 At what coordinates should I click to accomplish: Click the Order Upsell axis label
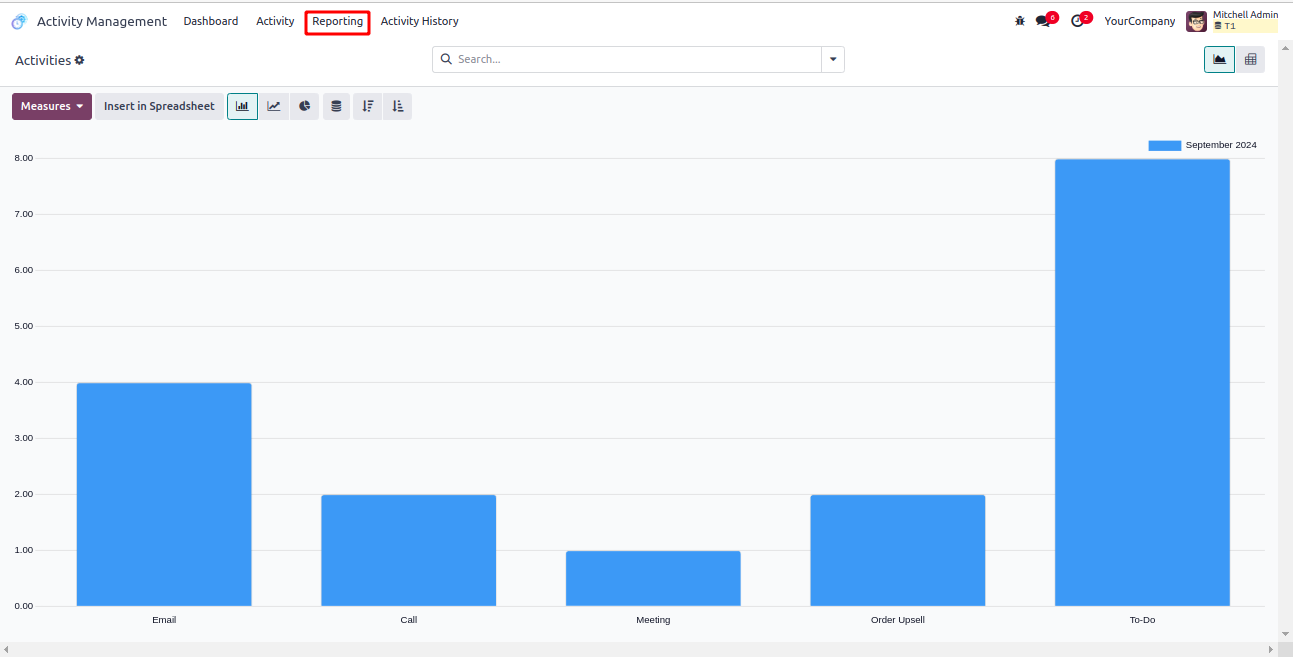point(898,620)
